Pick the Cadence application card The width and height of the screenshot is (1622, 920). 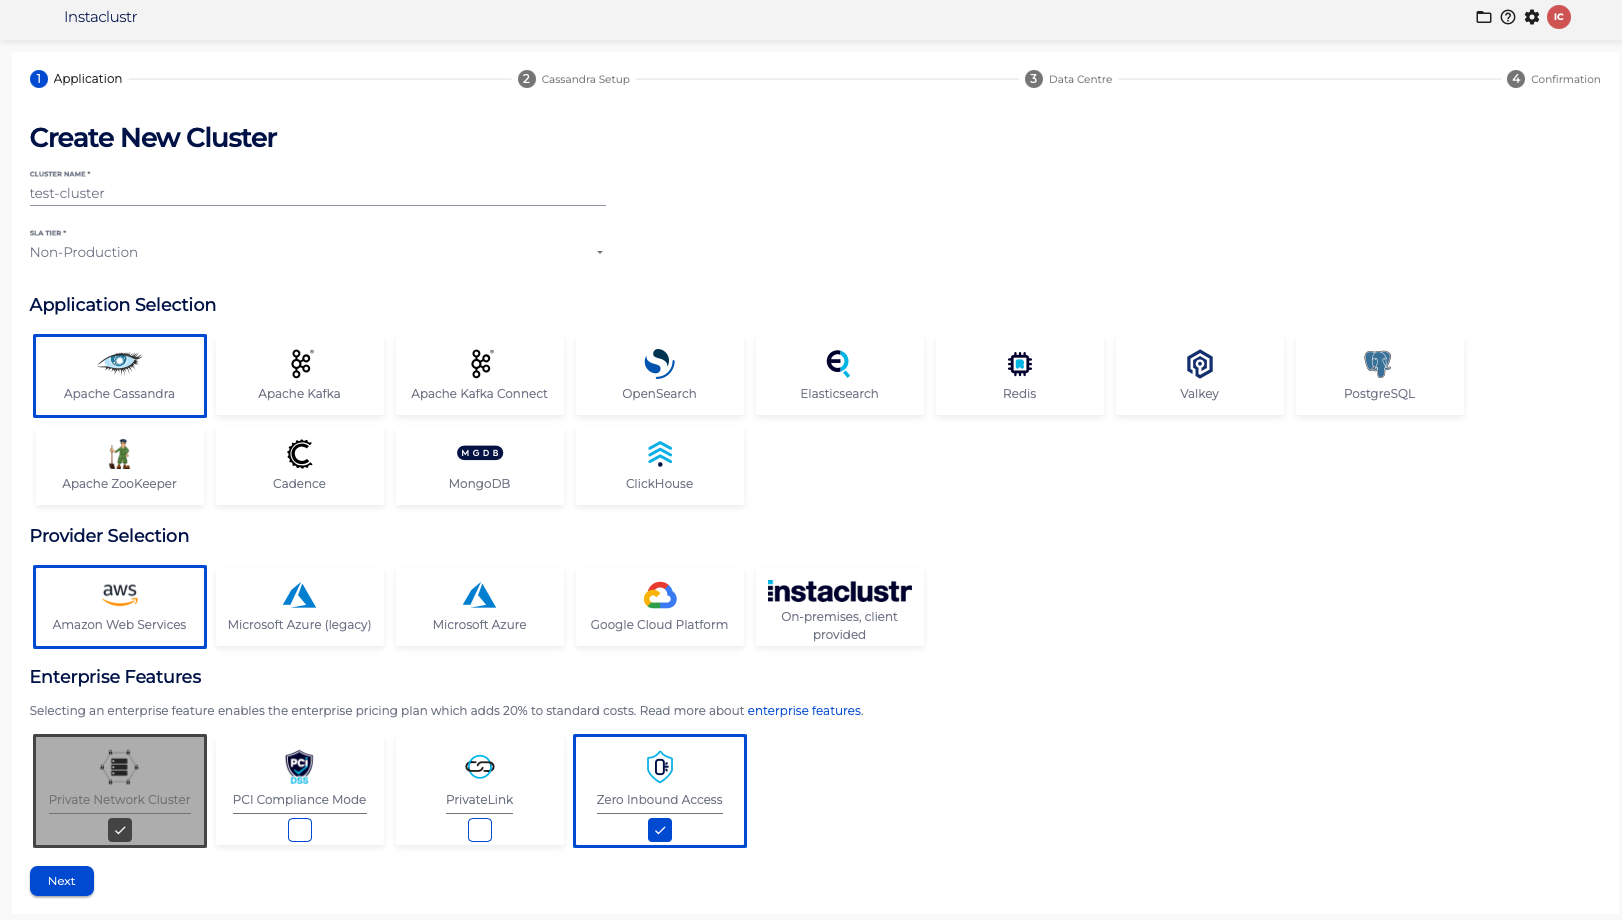[300, 466]
